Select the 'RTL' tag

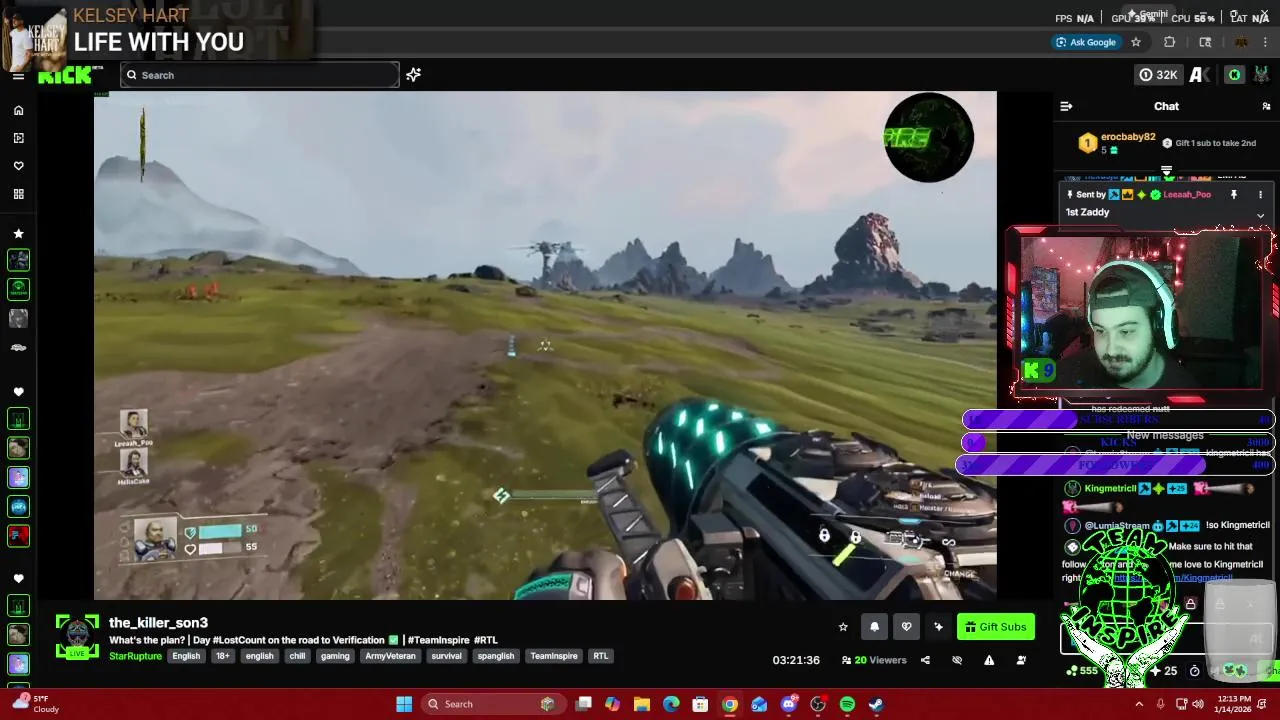[600, 656]
